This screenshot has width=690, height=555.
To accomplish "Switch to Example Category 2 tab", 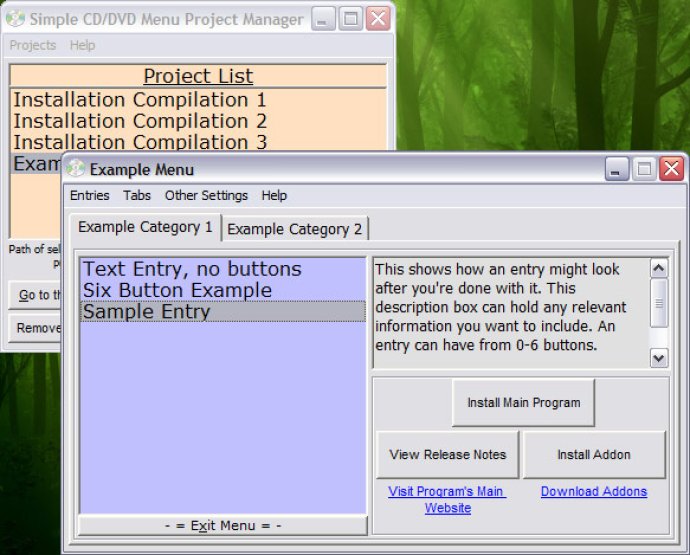I will point(295,229).
